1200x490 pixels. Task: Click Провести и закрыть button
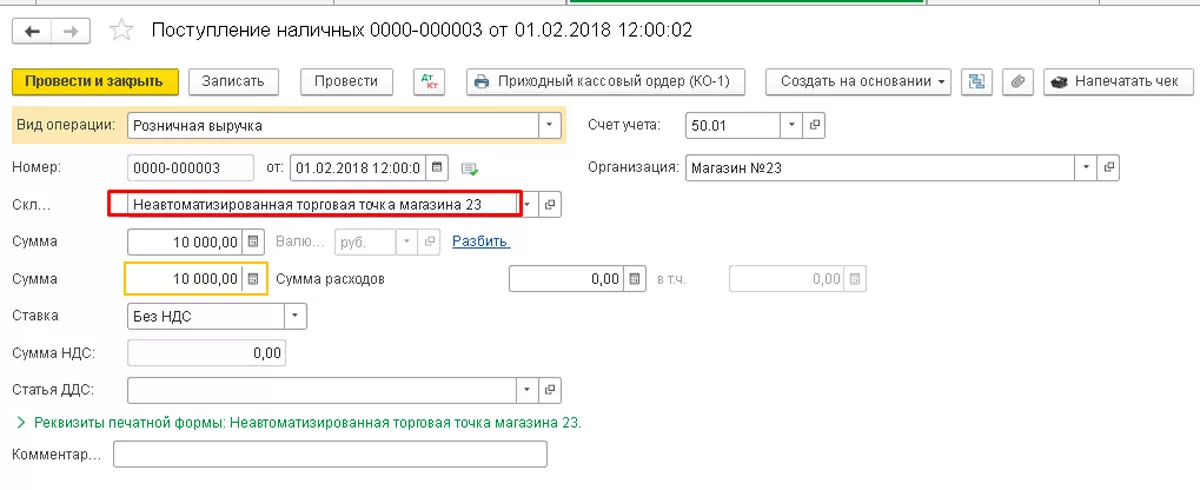[95, 82]
